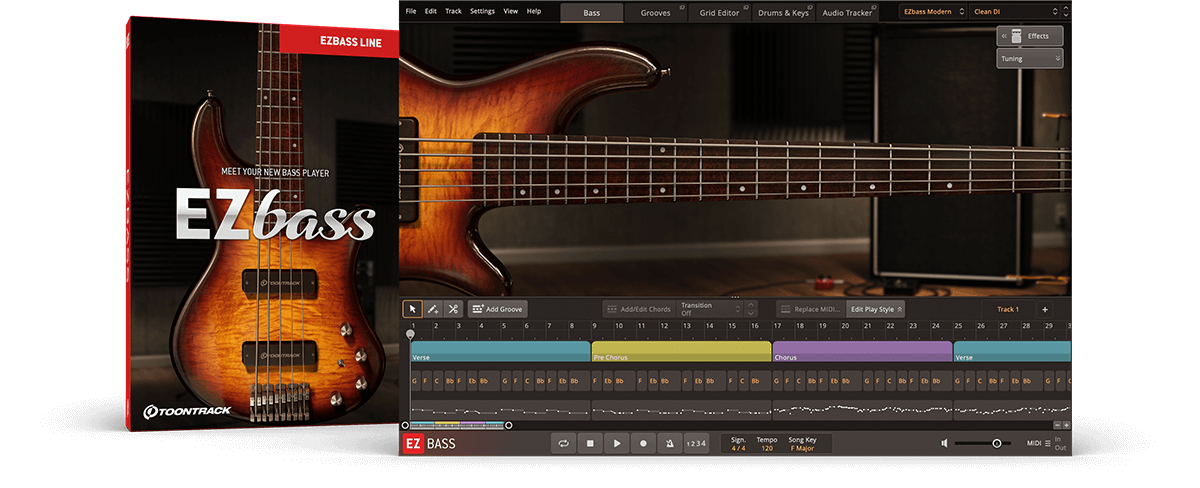Toggle loop playback on

pyautogui.click(x=565, y=443)
